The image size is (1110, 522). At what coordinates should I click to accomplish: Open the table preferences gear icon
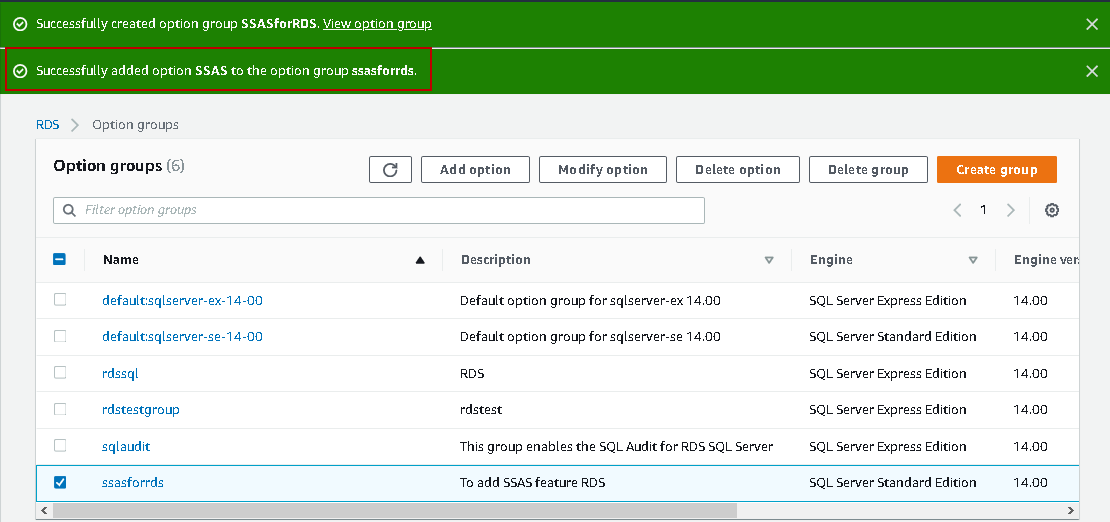coord(1051,210)
